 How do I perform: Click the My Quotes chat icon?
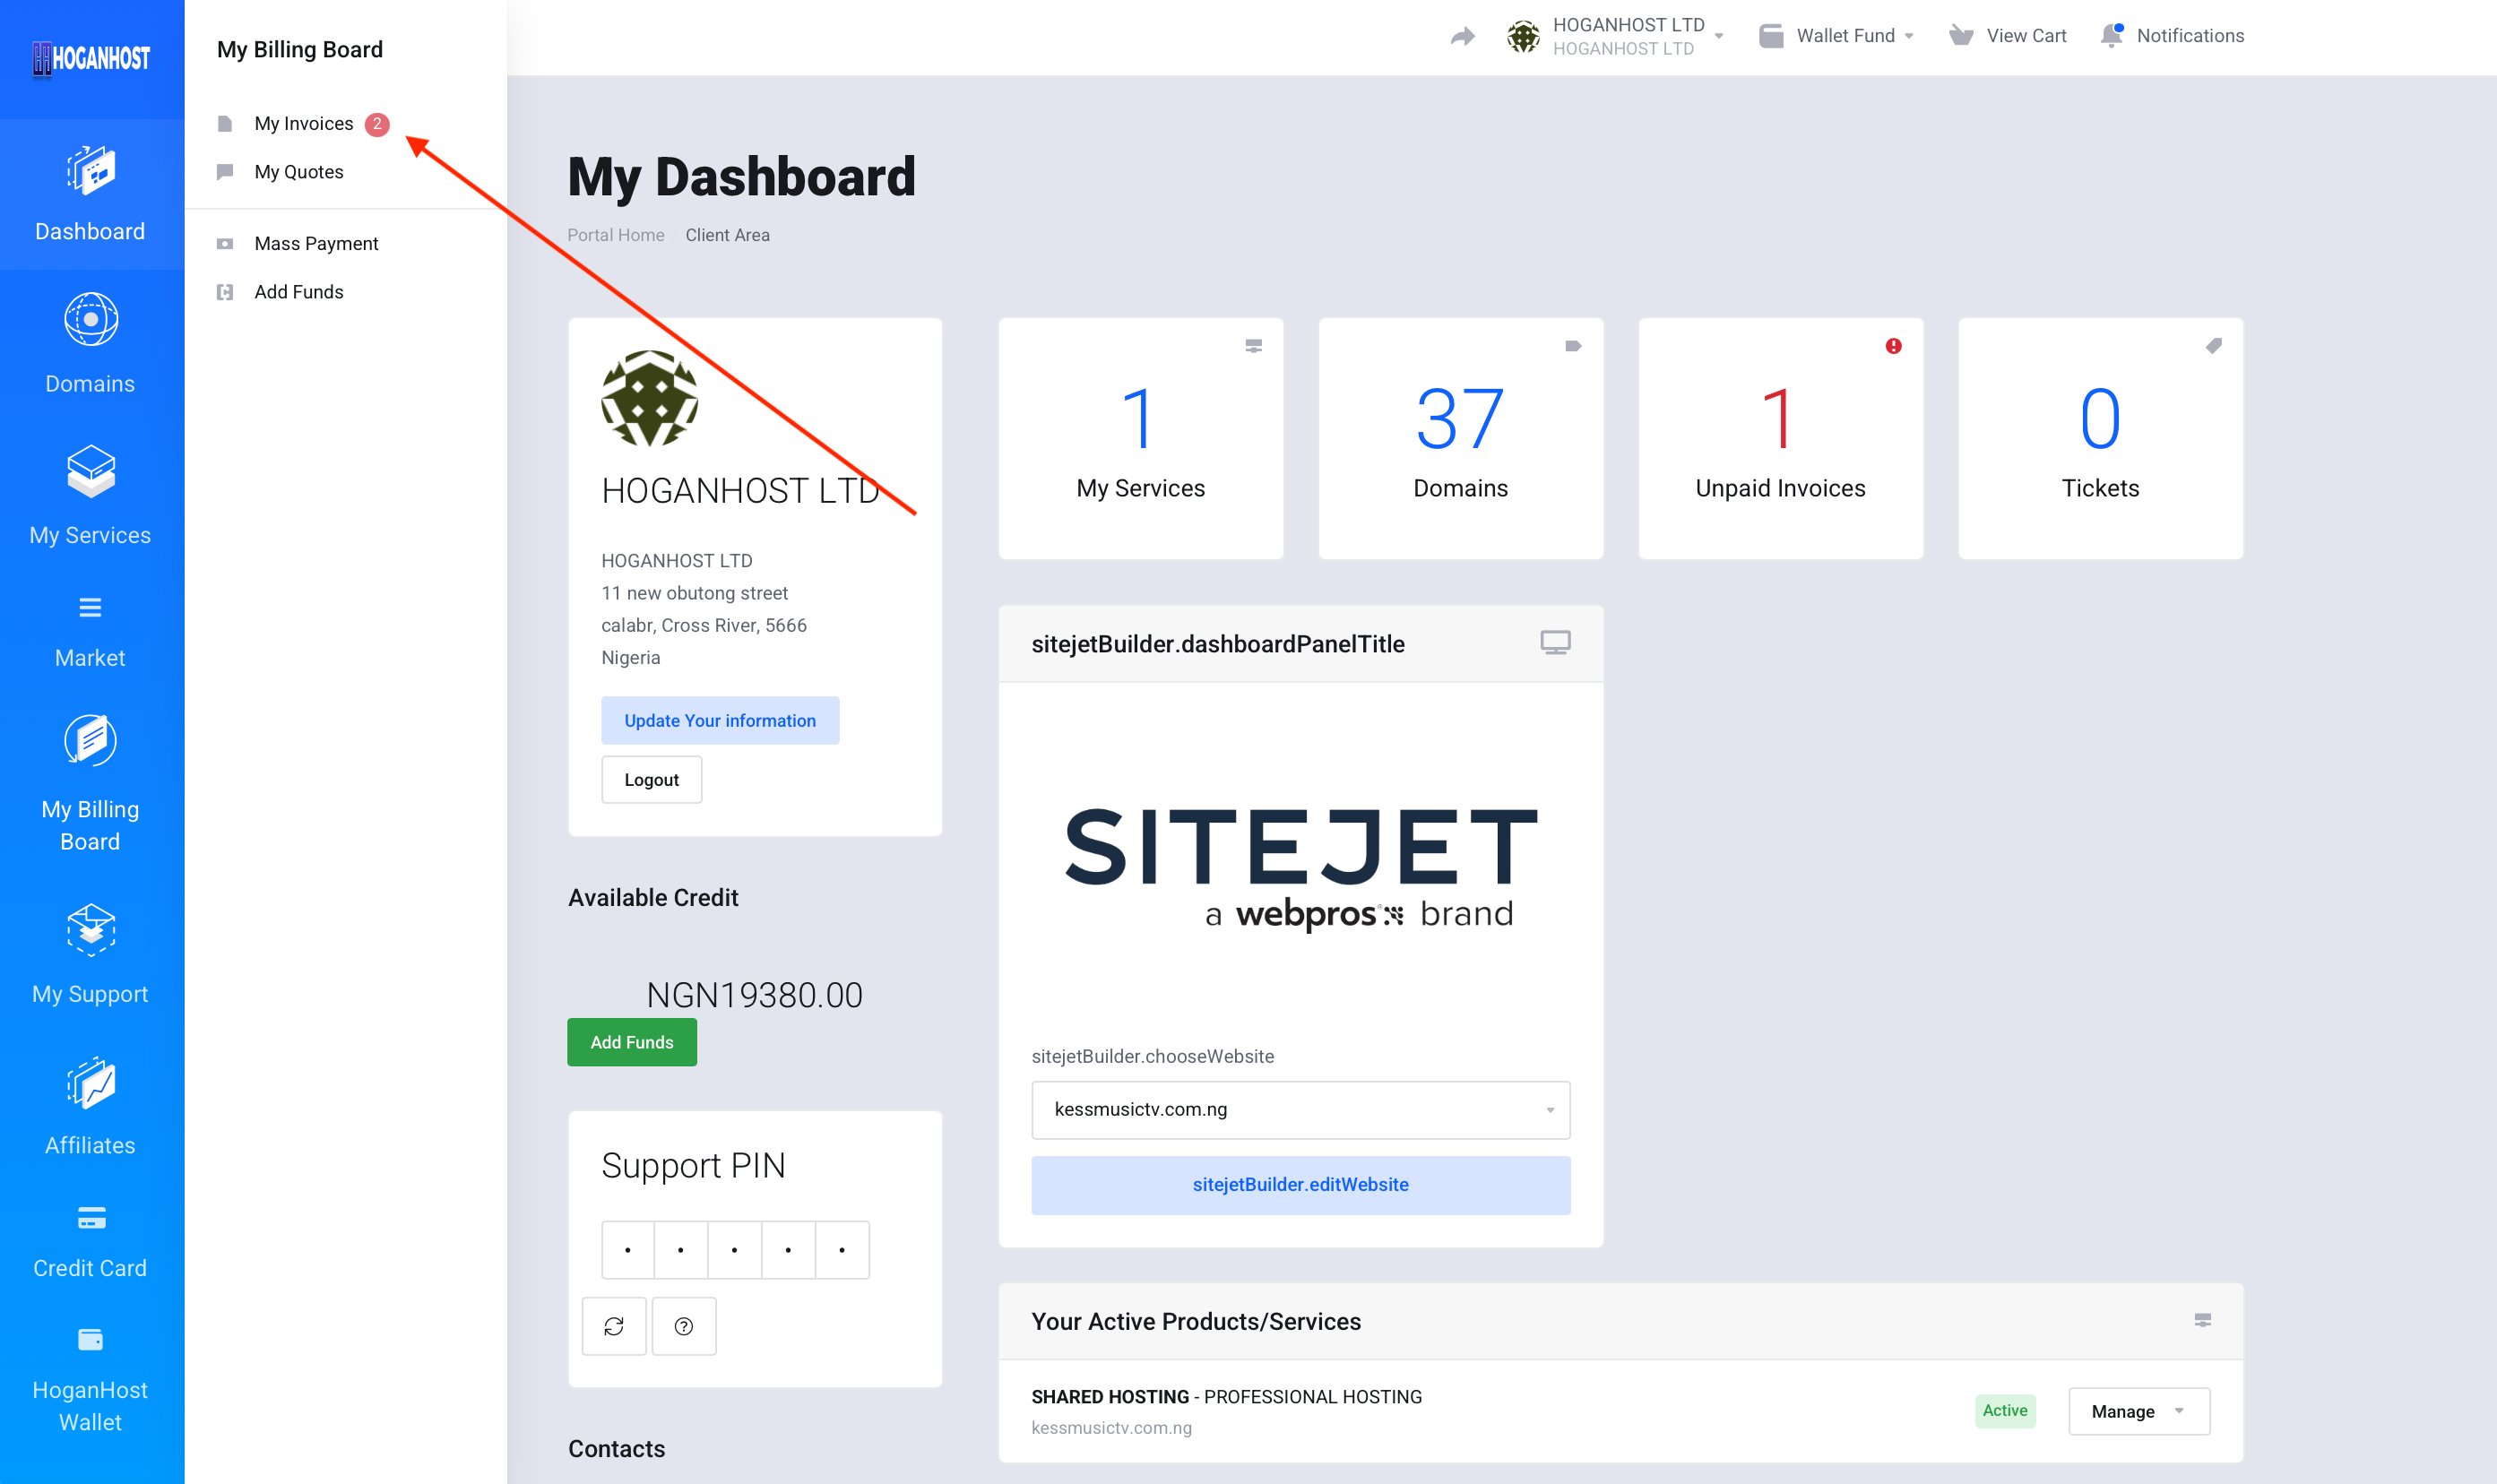225,172
